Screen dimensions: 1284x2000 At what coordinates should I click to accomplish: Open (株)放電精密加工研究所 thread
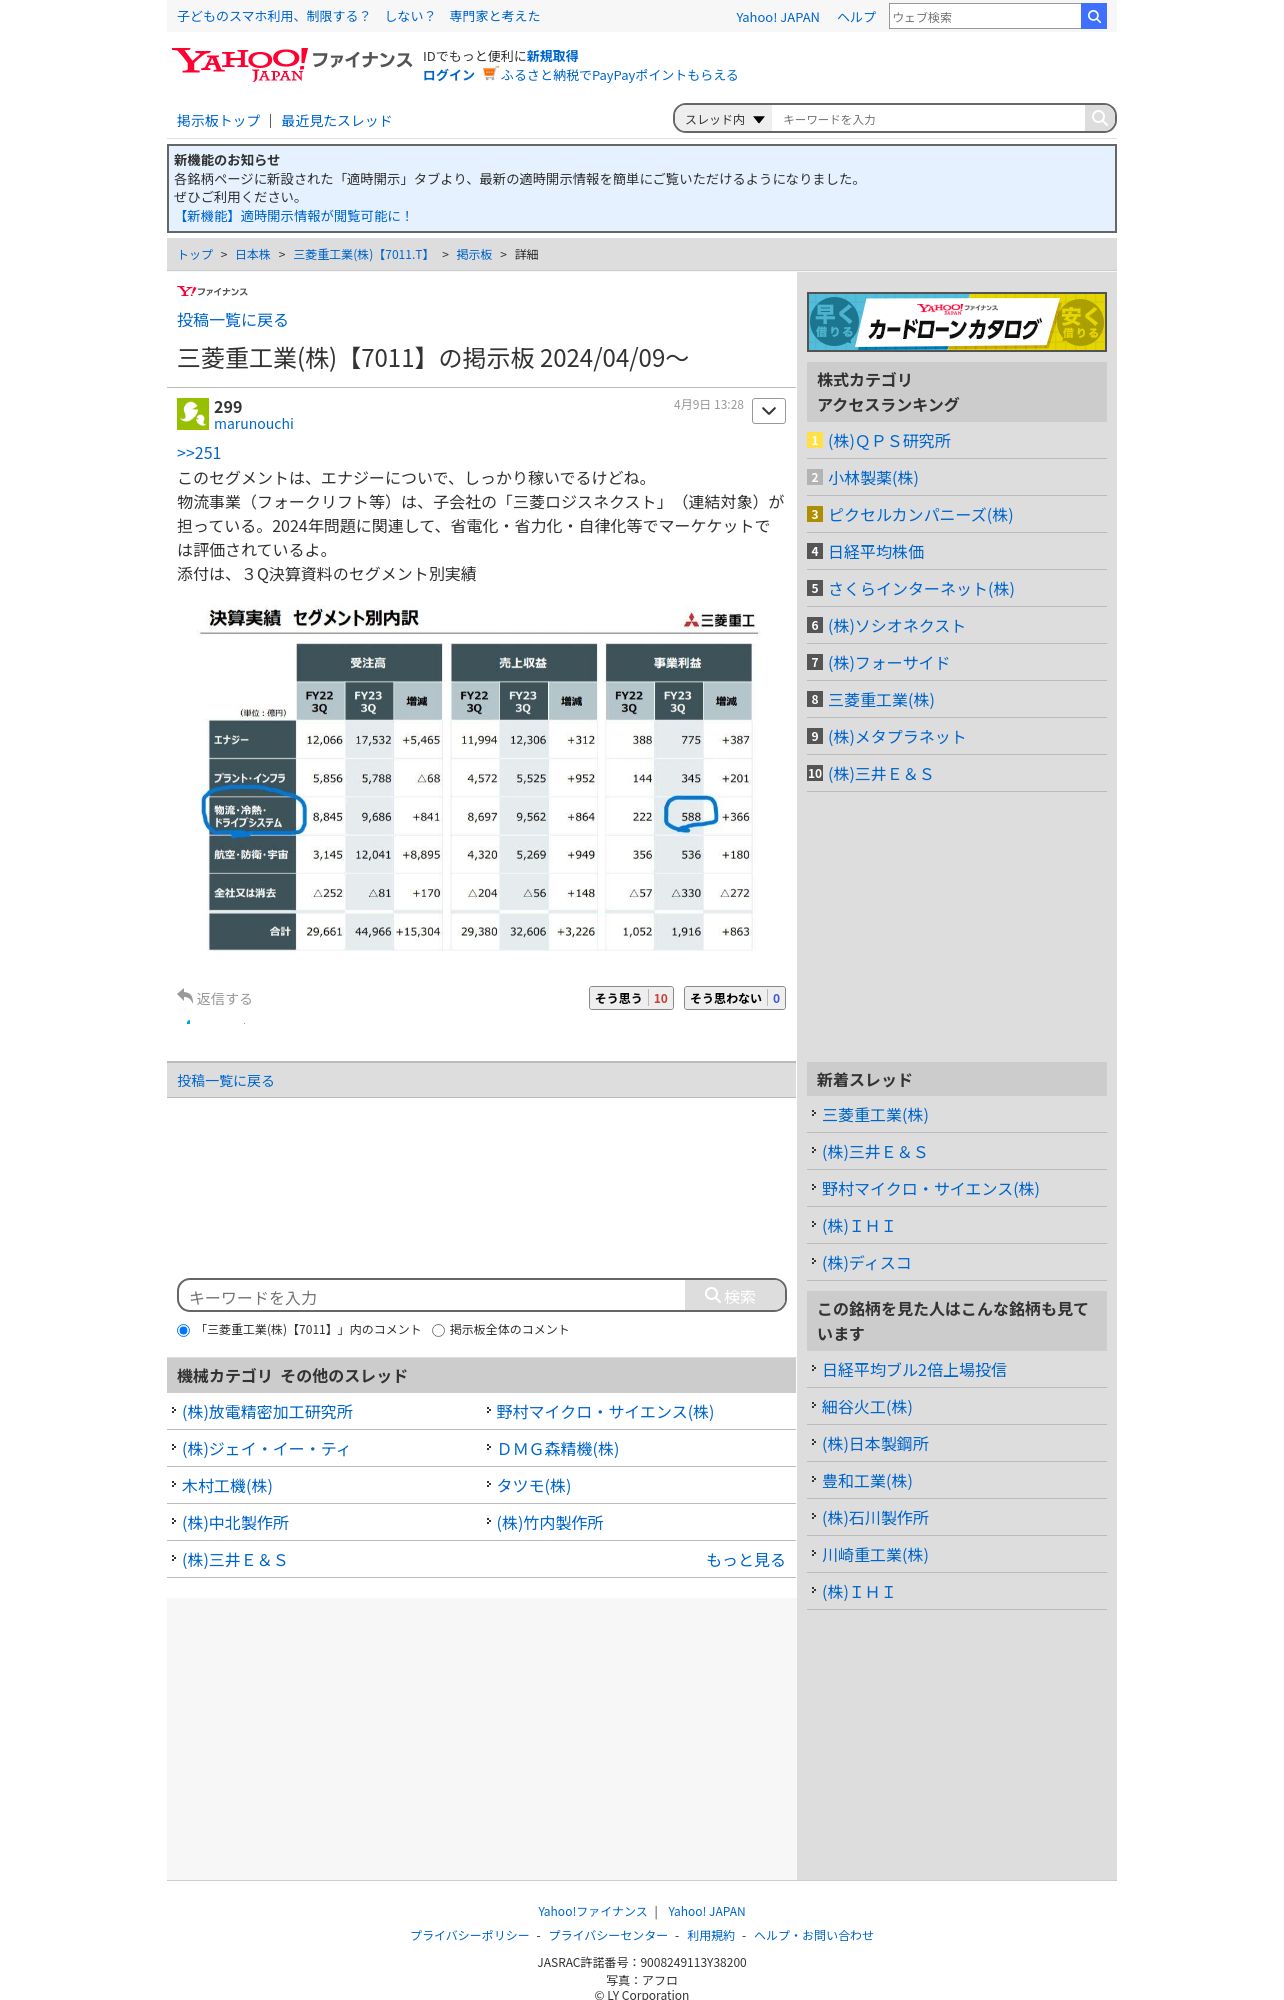[267, 1412]
